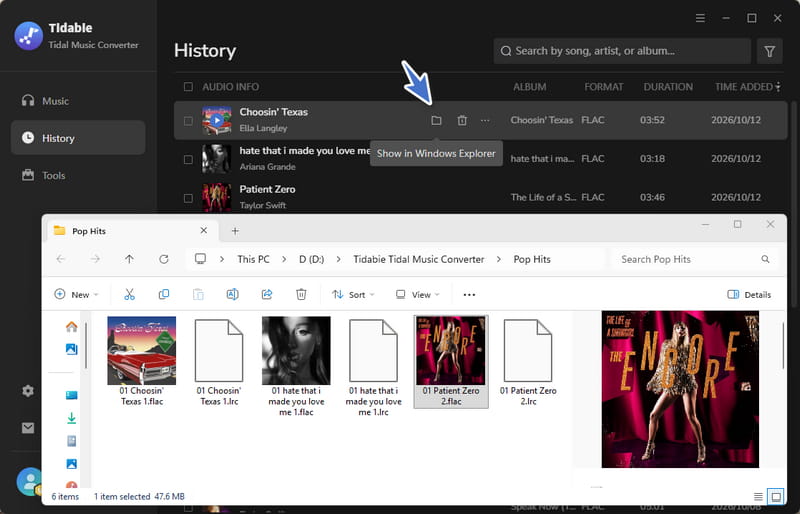Image resolution: width=800 pixels, height=514 pixels.
Task: Click Delete trash icon in Explorer toolbar
Action: (x=301, y=295)
